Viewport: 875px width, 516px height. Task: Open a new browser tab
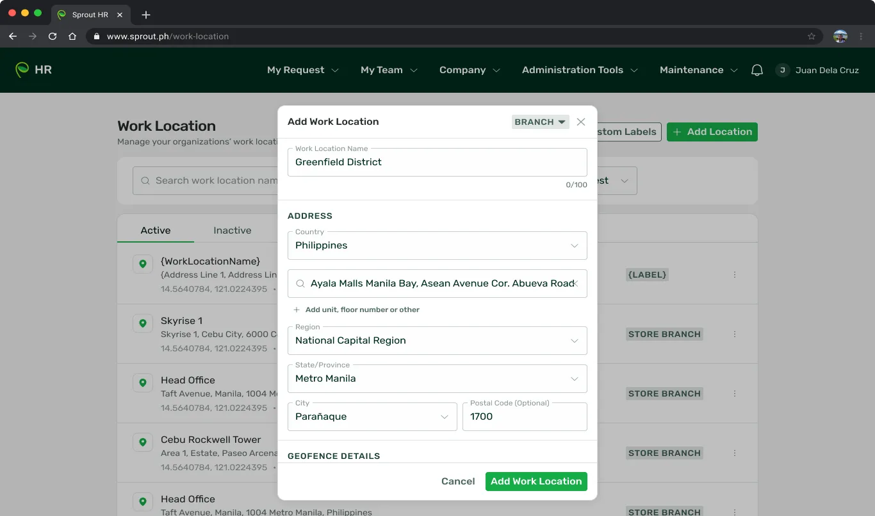point(146,15)
